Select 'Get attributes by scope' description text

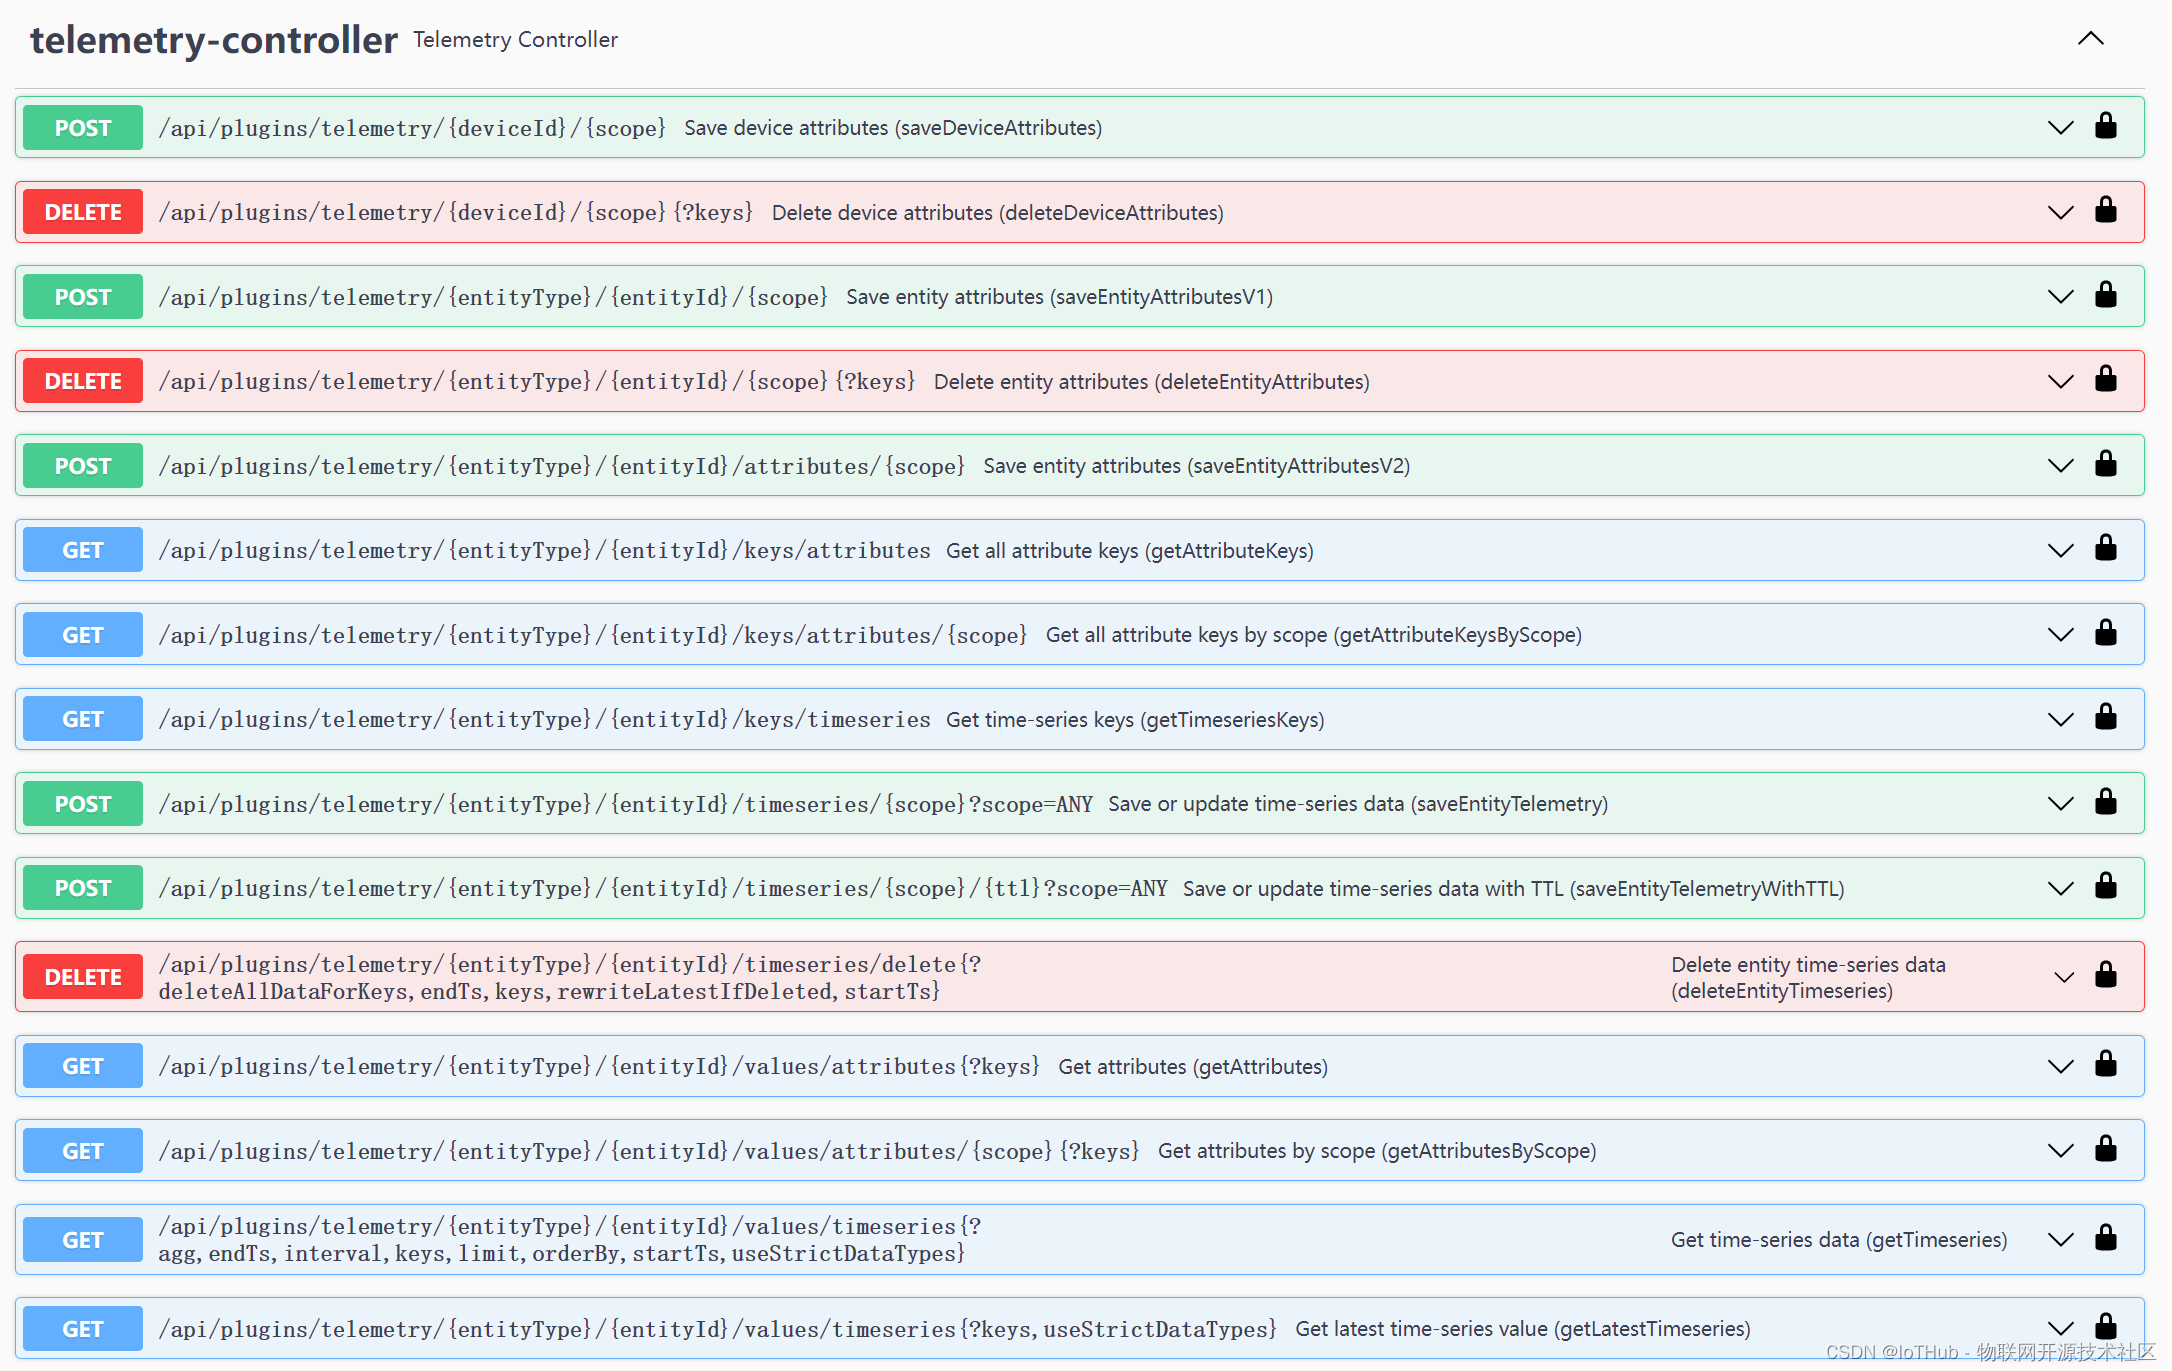[1377, 1151]
